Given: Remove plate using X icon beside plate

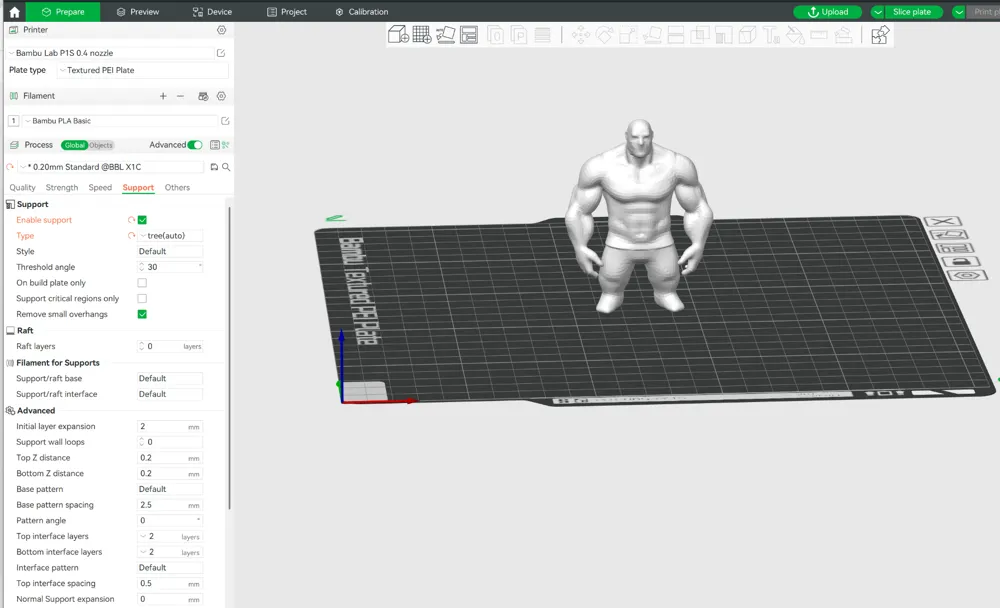Looking at the screenshot, I should pyautogui.click(x=943, y=221).
